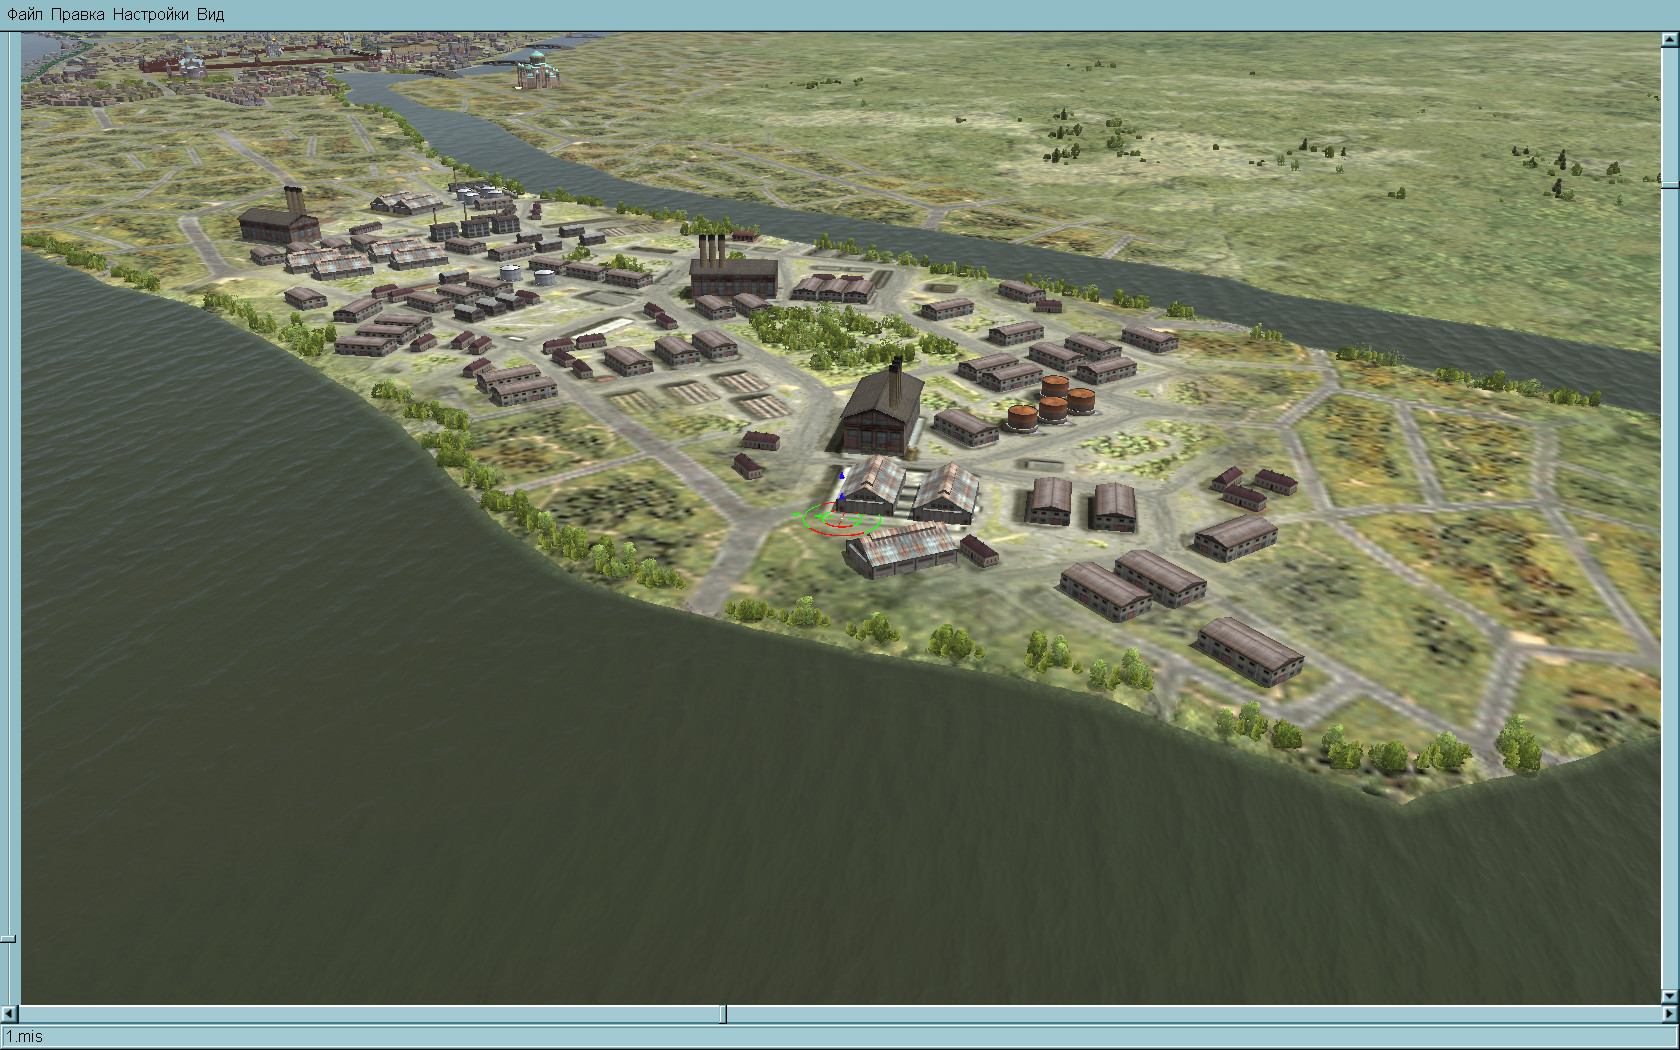Open the Настройки menu
The height and width of the screenshot is (1050, 1680).
(x=150, y=14)
